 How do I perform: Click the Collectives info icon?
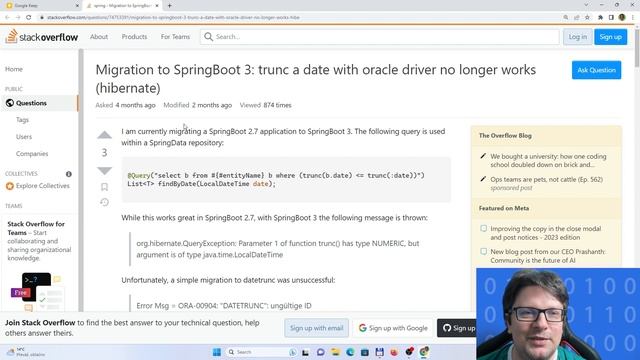tap(69, 174)
